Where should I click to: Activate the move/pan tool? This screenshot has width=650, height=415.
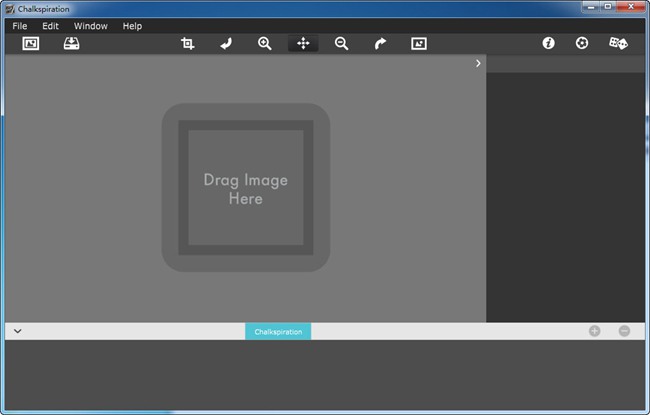click(303, 43)
